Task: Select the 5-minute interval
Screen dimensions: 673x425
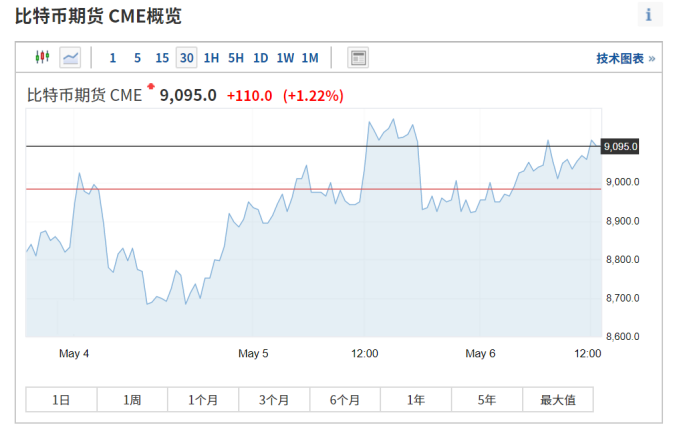Action: 137,58
